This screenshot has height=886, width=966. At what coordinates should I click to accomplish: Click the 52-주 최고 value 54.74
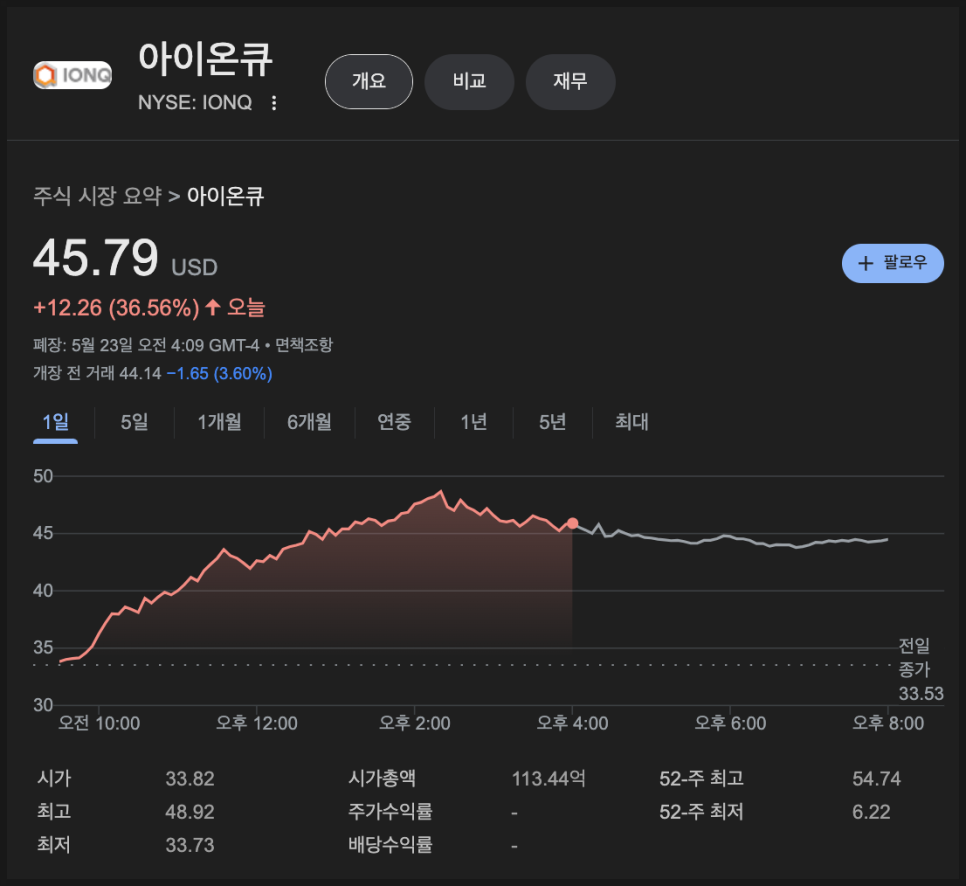click(x=876, y=779)
